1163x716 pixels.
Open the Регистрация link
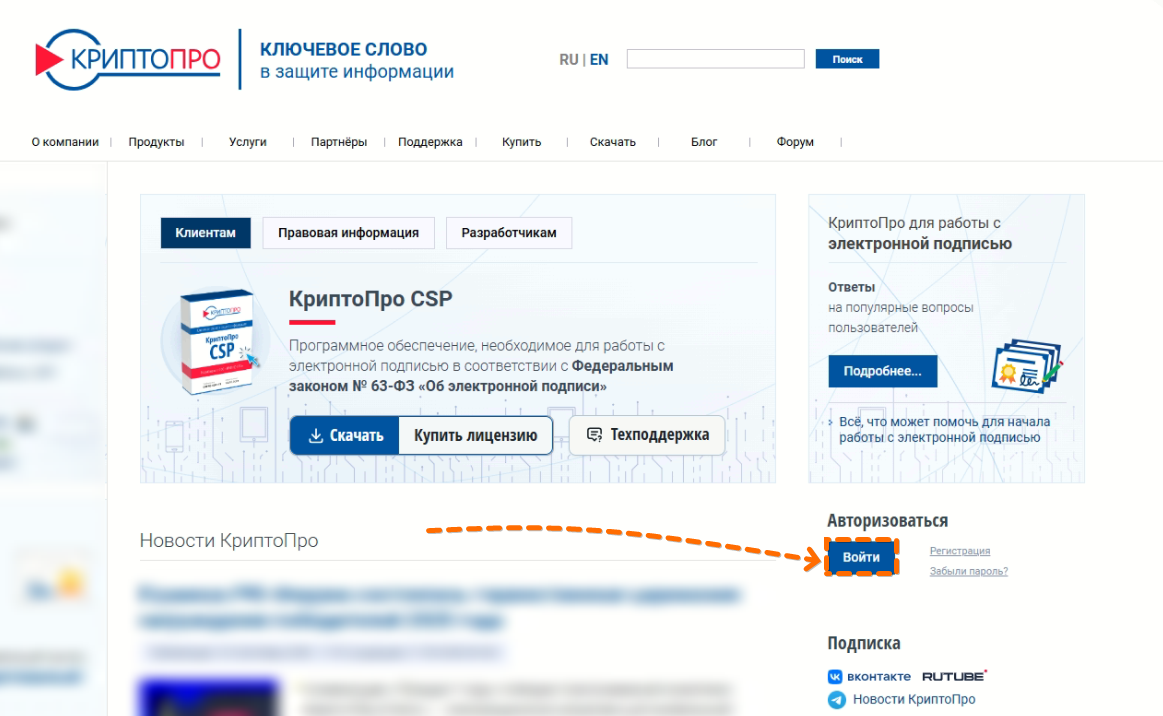pyautogui.click(x=960, y=551)
